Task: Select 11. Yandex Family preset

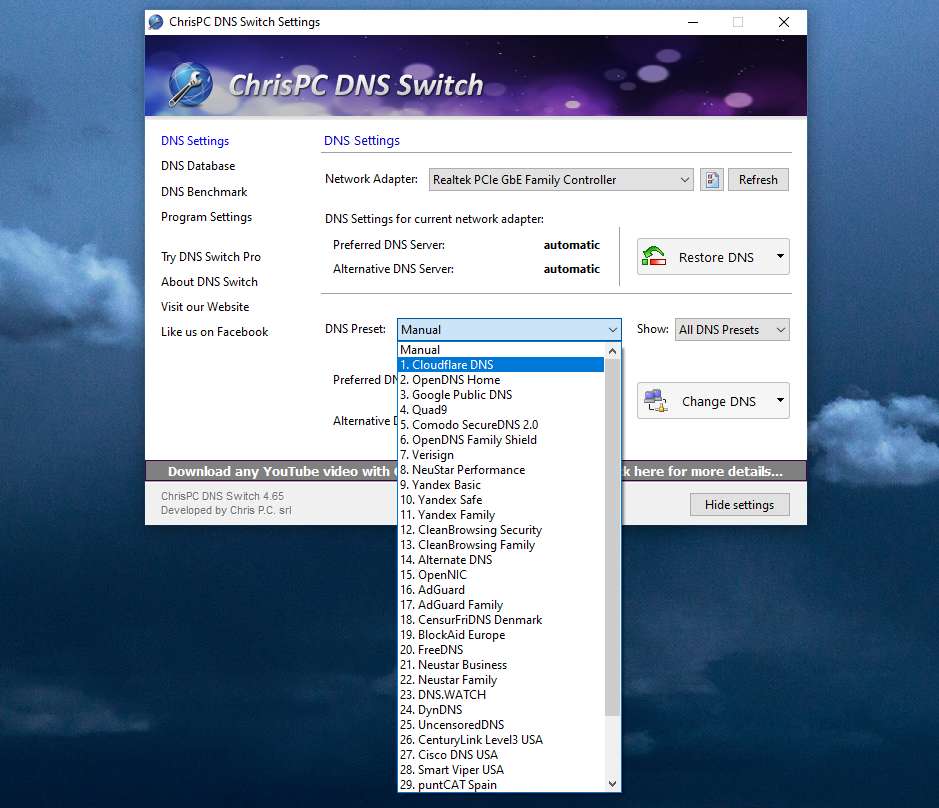Action: point(501,515)
